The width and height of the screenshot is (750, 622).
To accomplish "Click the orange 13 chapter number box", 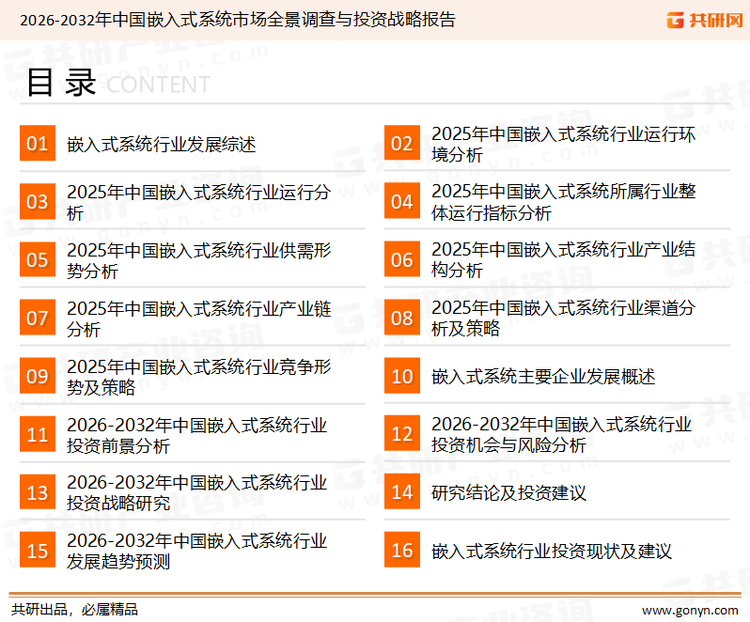I will point(37,492).
